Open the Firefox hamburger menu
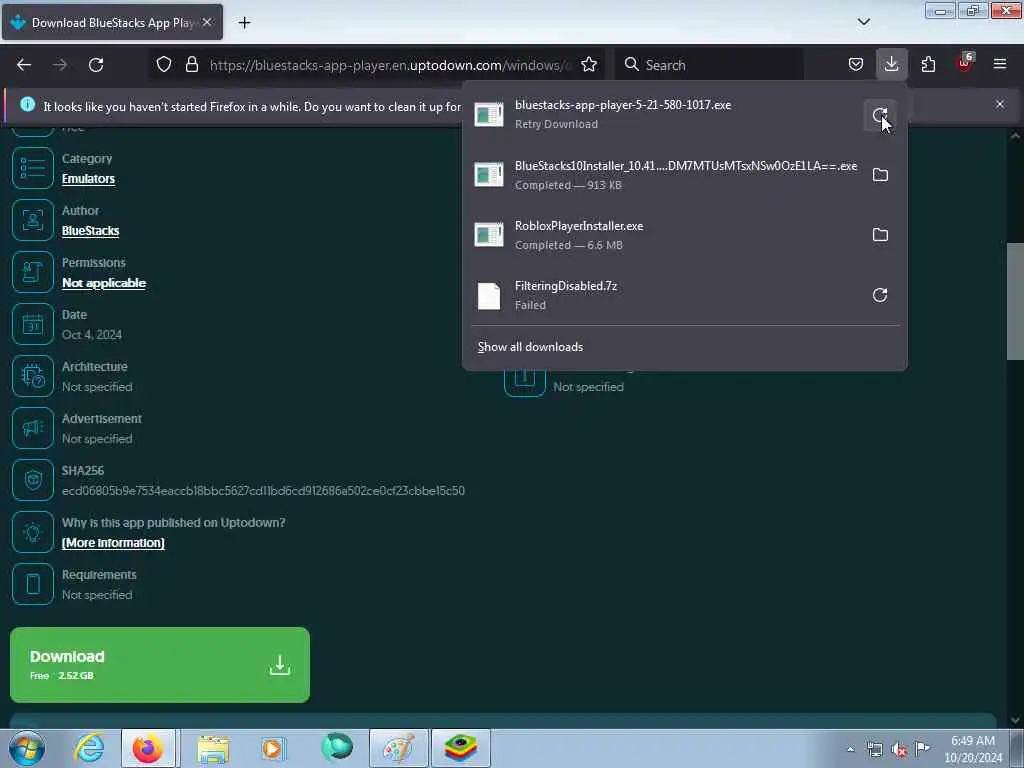Image resolution: width=1024 pixels, height=768 pixels. click(x=1000, y=65)
